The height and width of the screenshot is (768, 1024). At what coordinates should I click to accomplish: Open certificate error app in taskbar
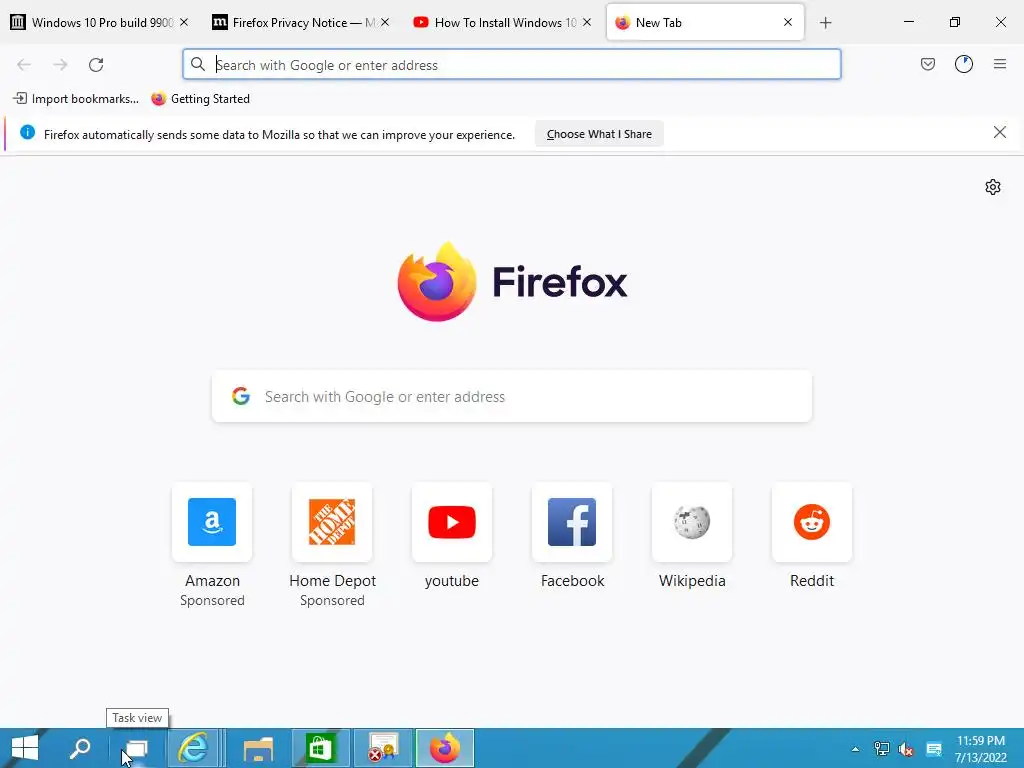click(383, 748)
